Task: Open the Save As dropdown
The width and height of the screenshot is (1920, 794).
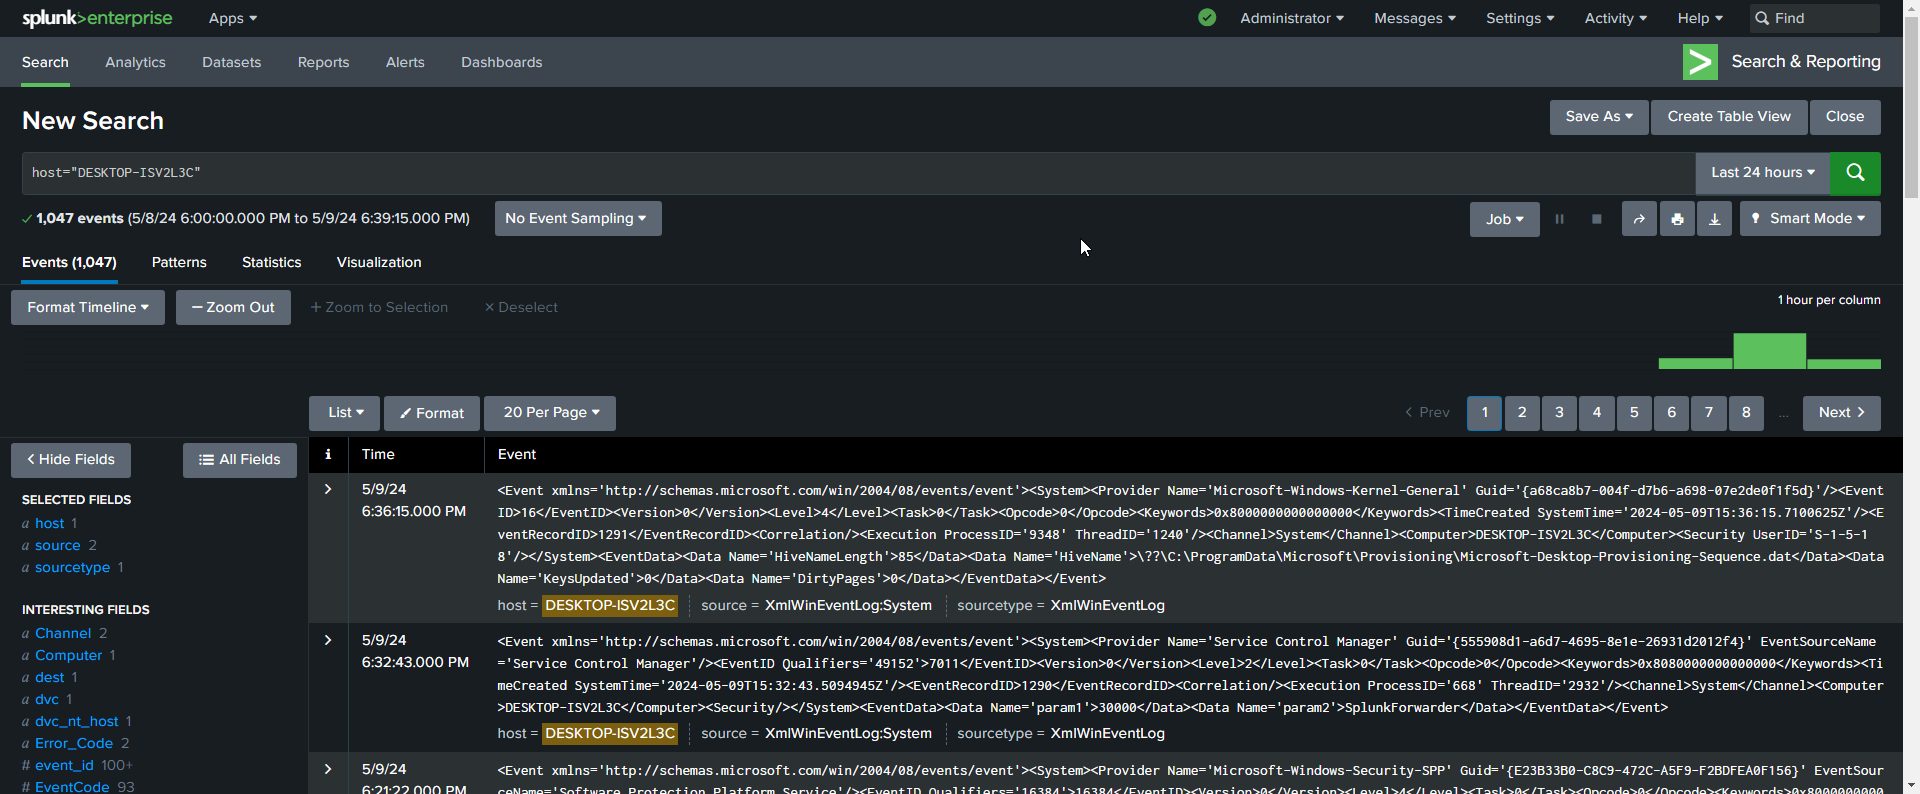Action: click(1599, 117)
